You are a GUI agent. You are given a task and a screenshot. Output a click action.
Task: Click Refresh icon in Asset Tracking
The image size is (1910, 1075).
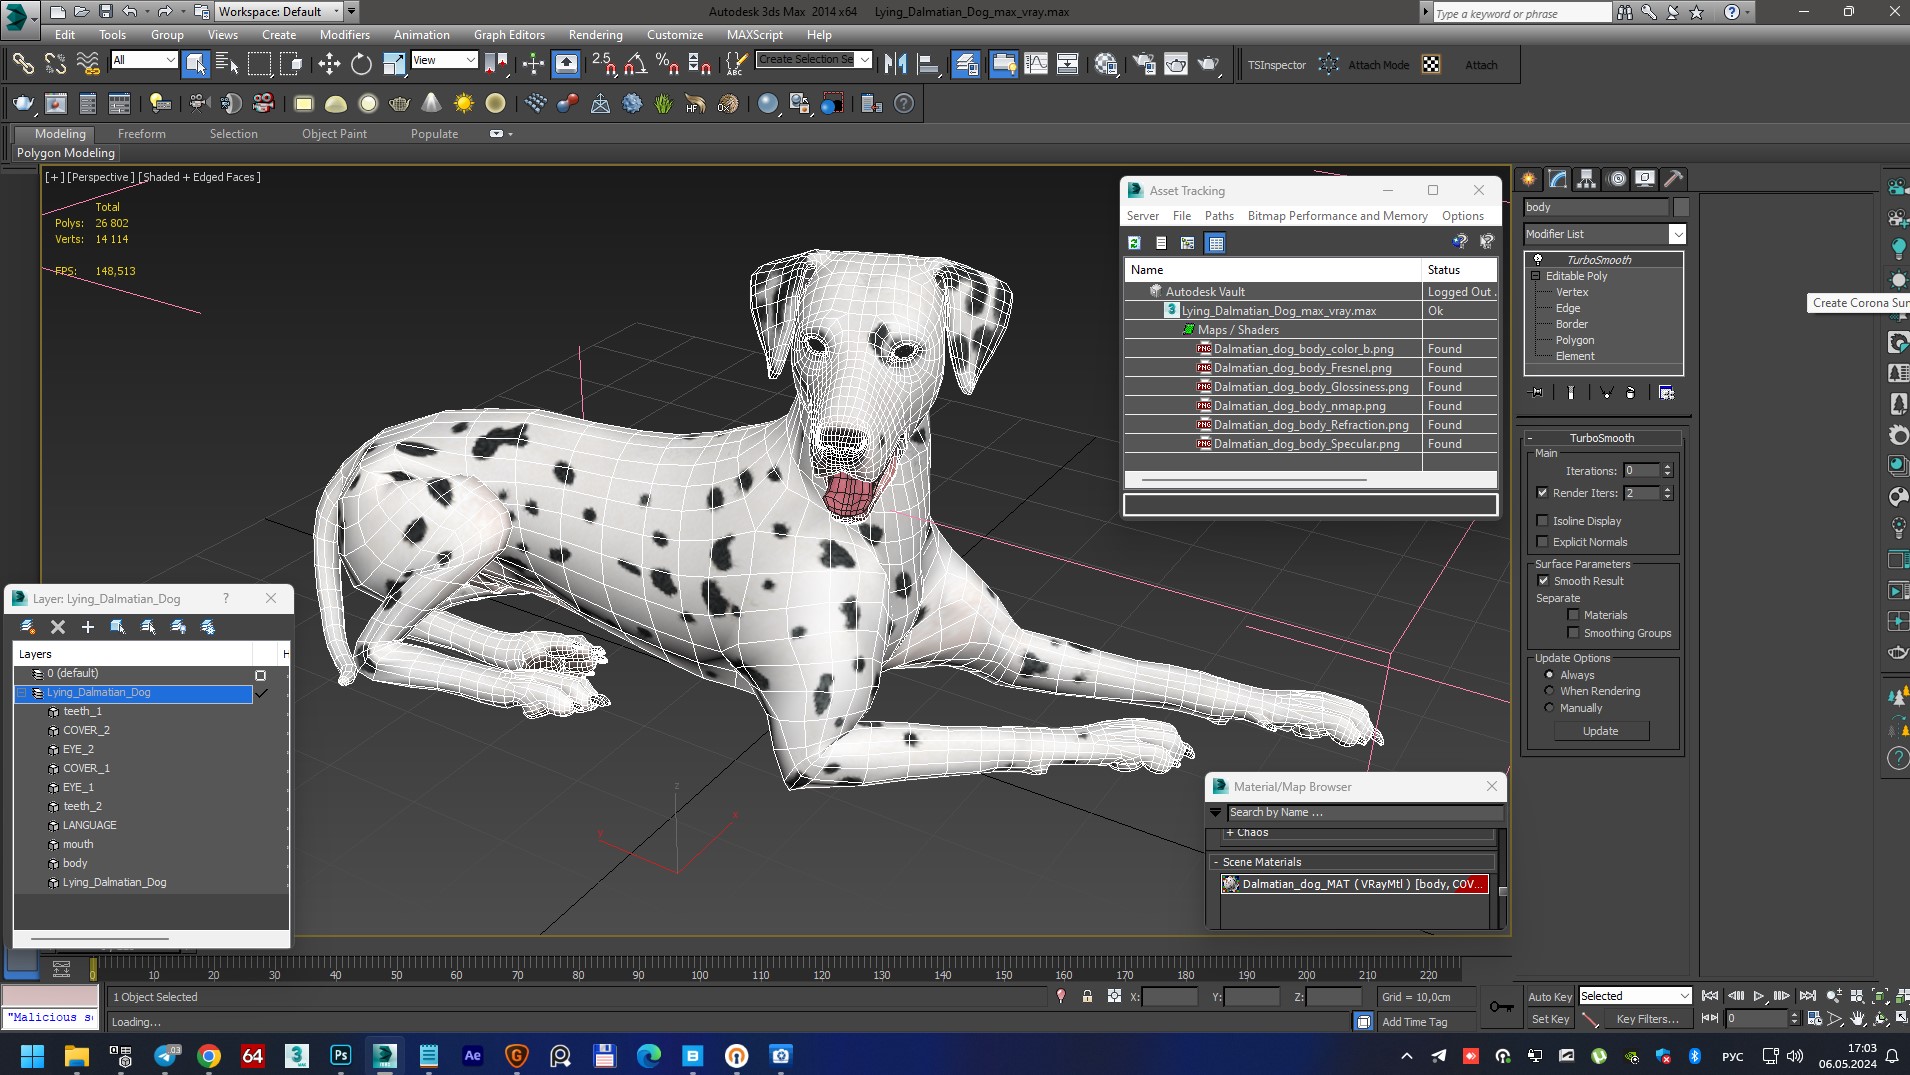[1134, 243]
